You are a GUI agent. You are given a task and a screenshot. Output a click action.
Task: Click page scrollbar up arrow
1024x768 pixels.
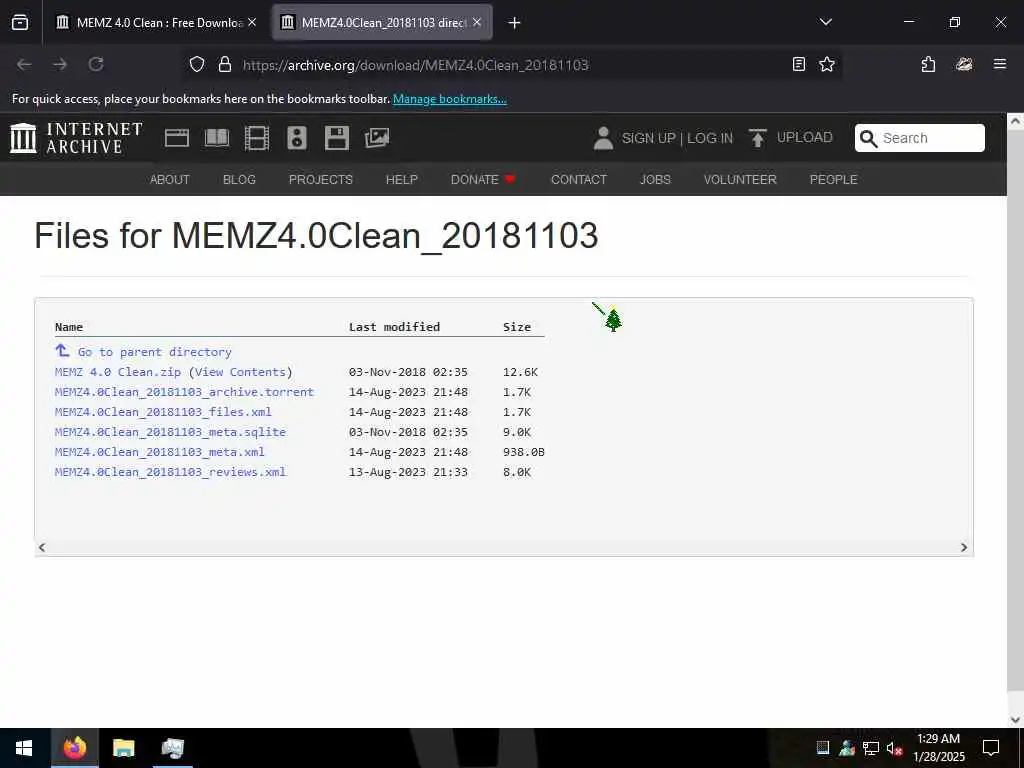[x=1015, y=121]
